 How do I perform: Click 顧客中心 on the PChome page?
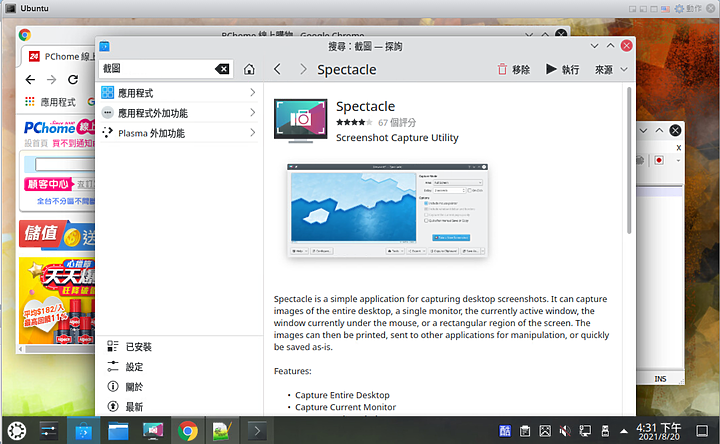click(49, 184)
